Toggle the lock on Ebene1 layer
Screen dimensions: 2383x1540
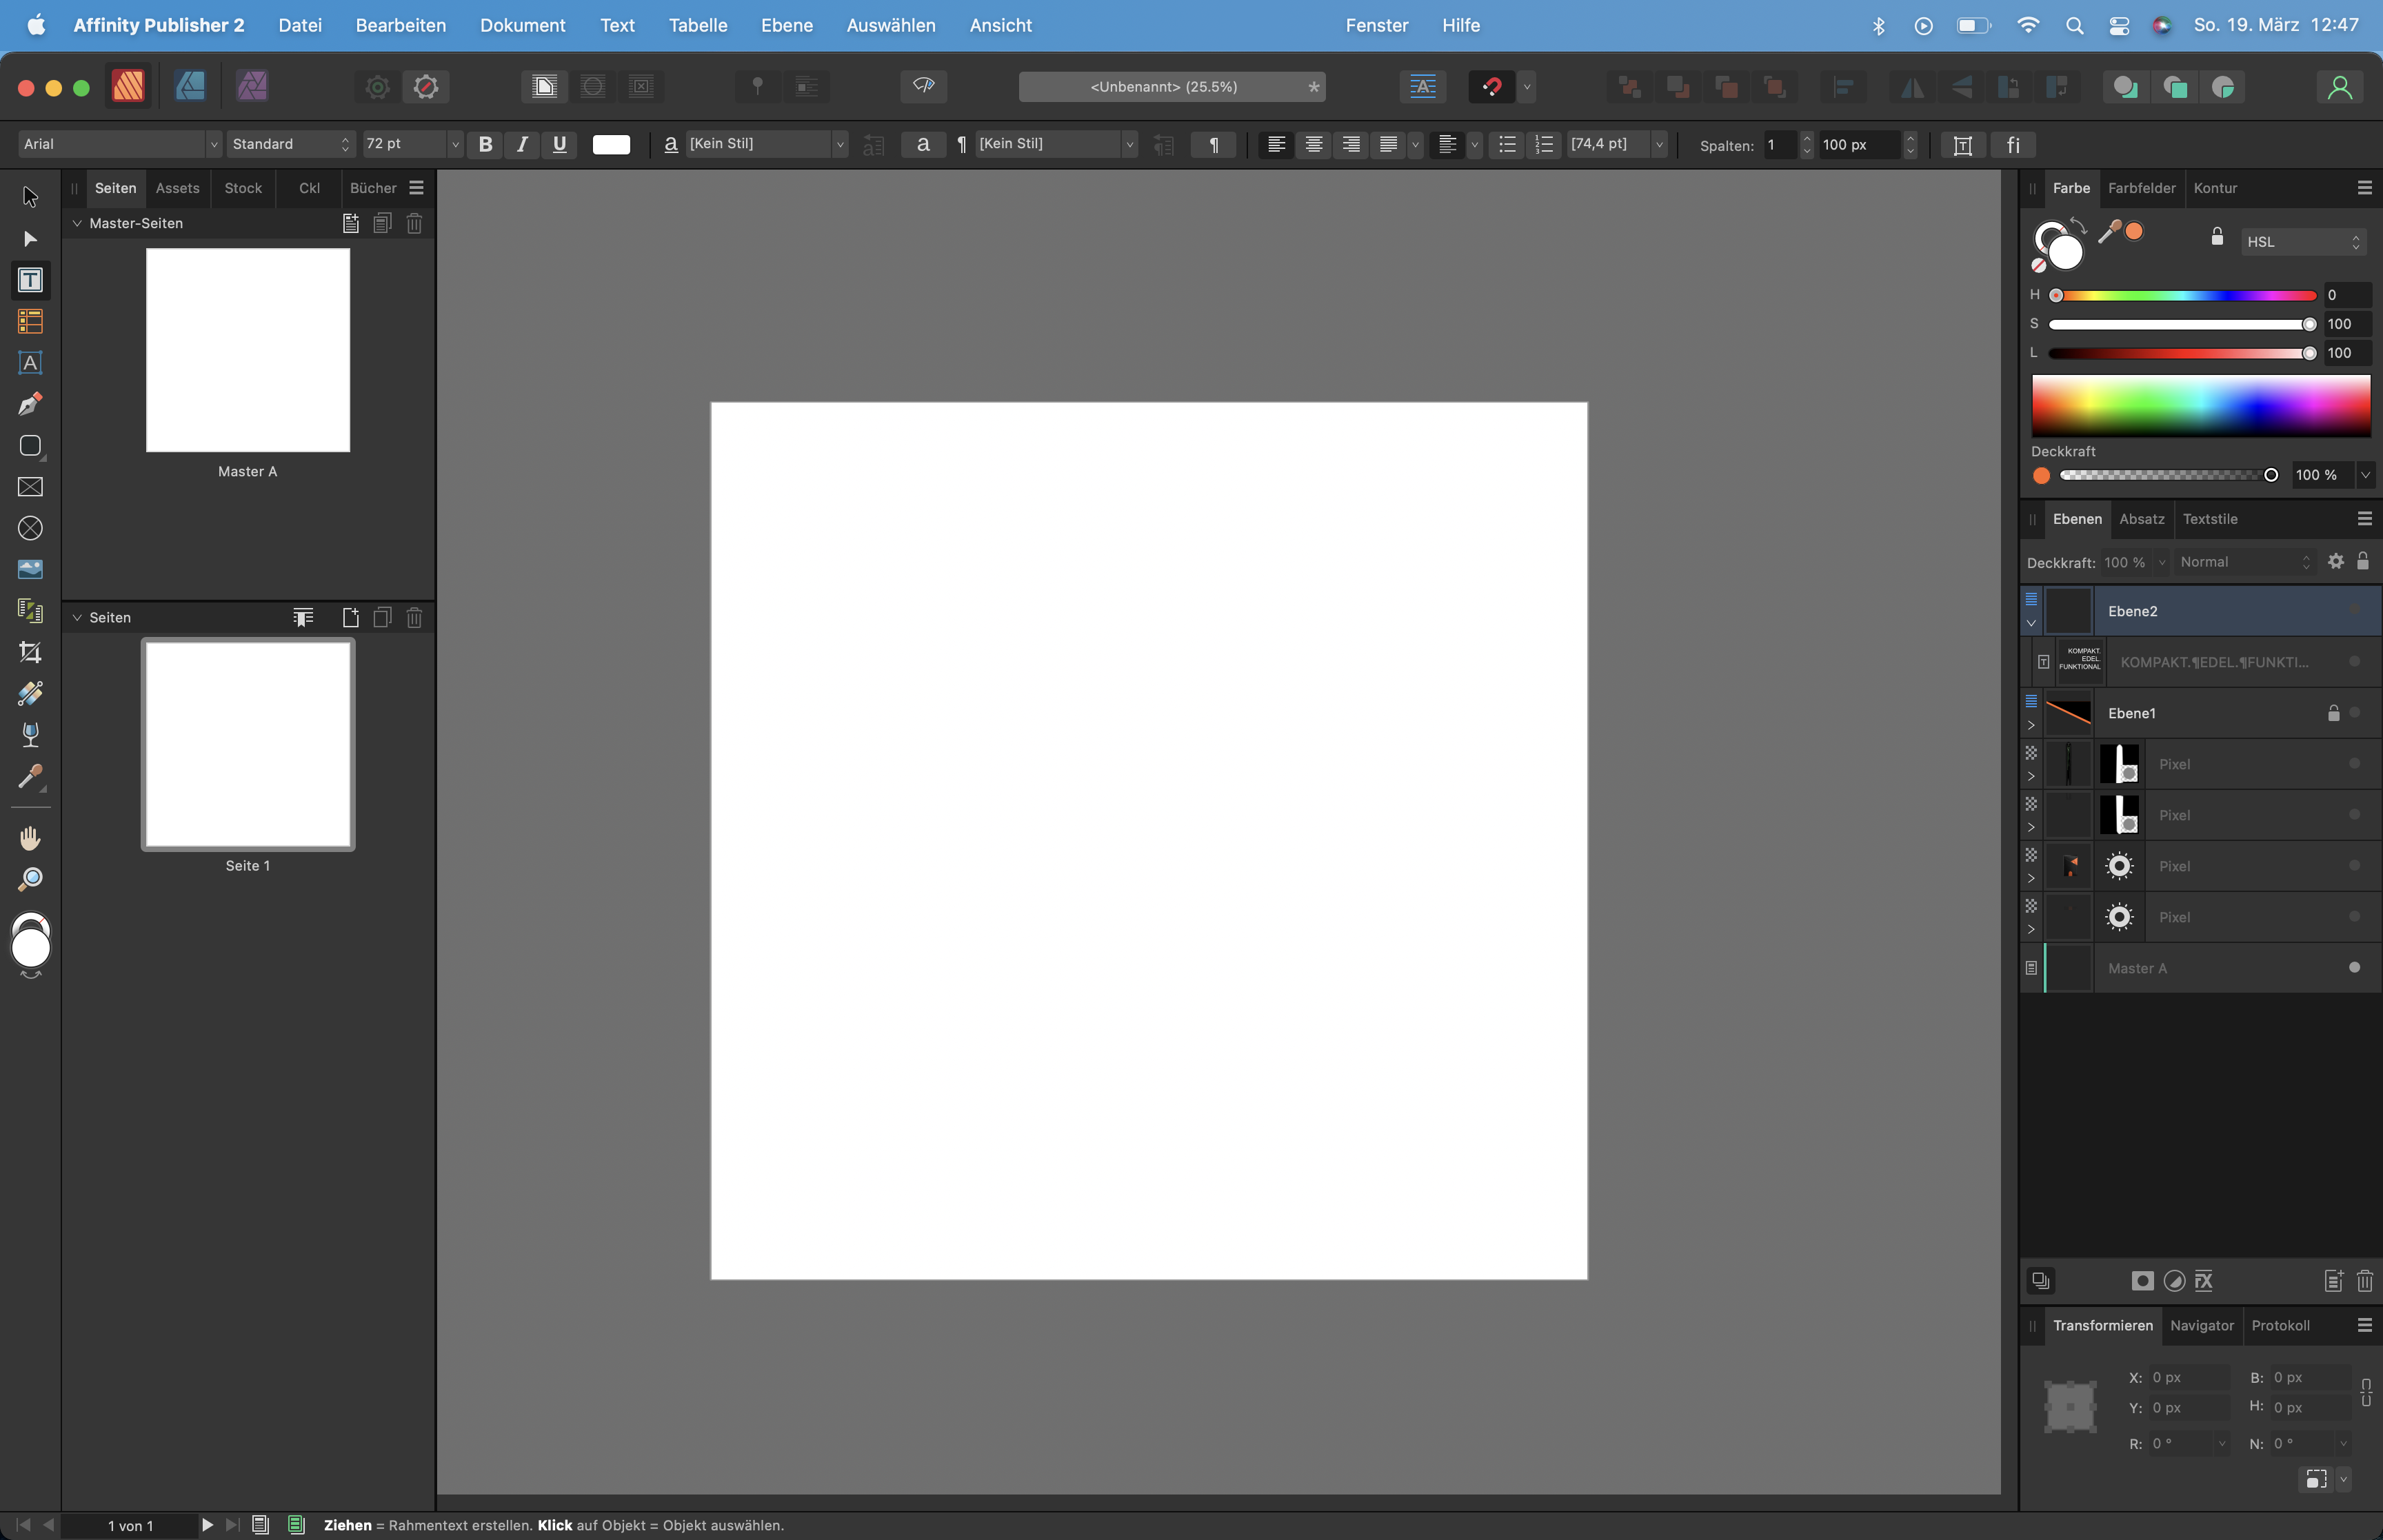(2333, 713)
